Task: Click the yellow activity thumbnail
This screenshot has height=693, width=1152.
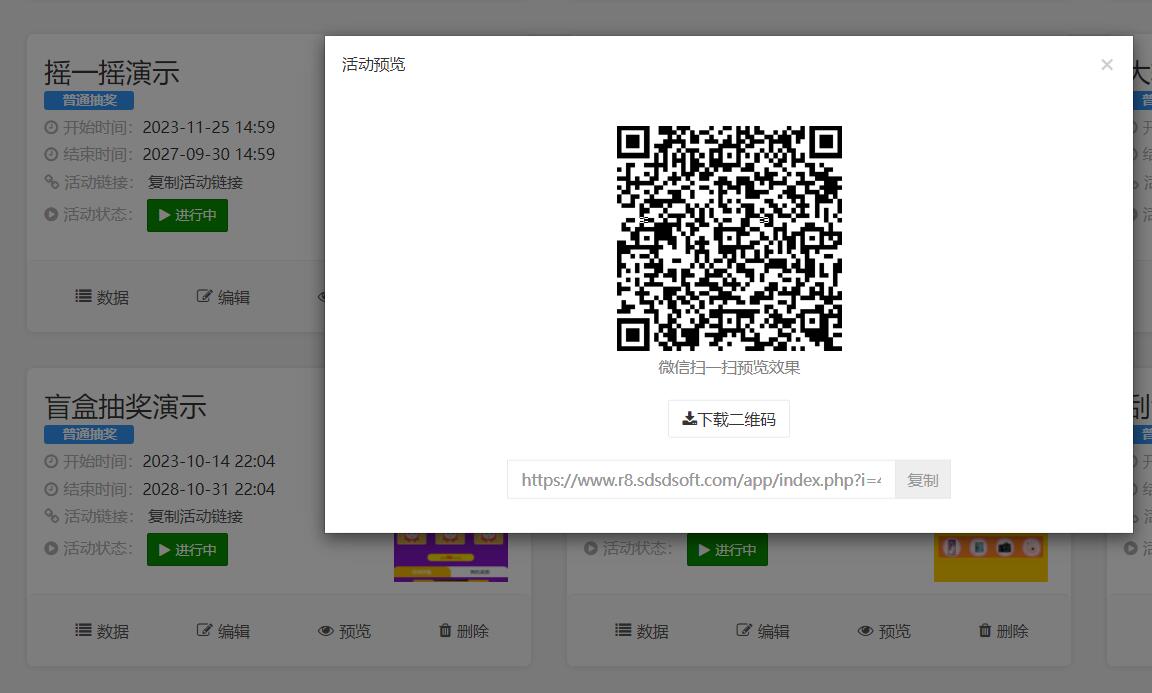Action: [x=991, y=557]
